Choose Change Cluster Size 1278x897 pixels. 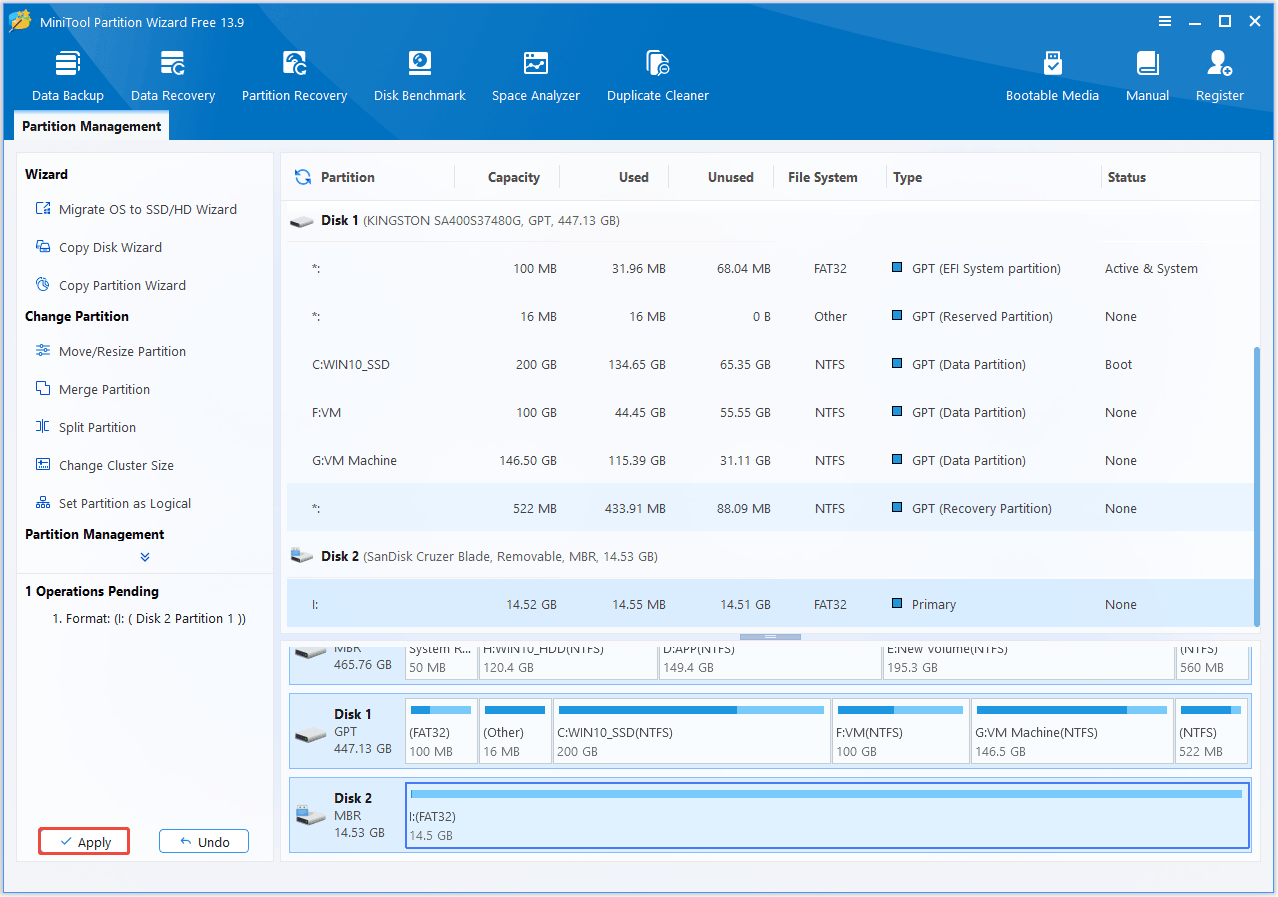(x=104, y=465)
